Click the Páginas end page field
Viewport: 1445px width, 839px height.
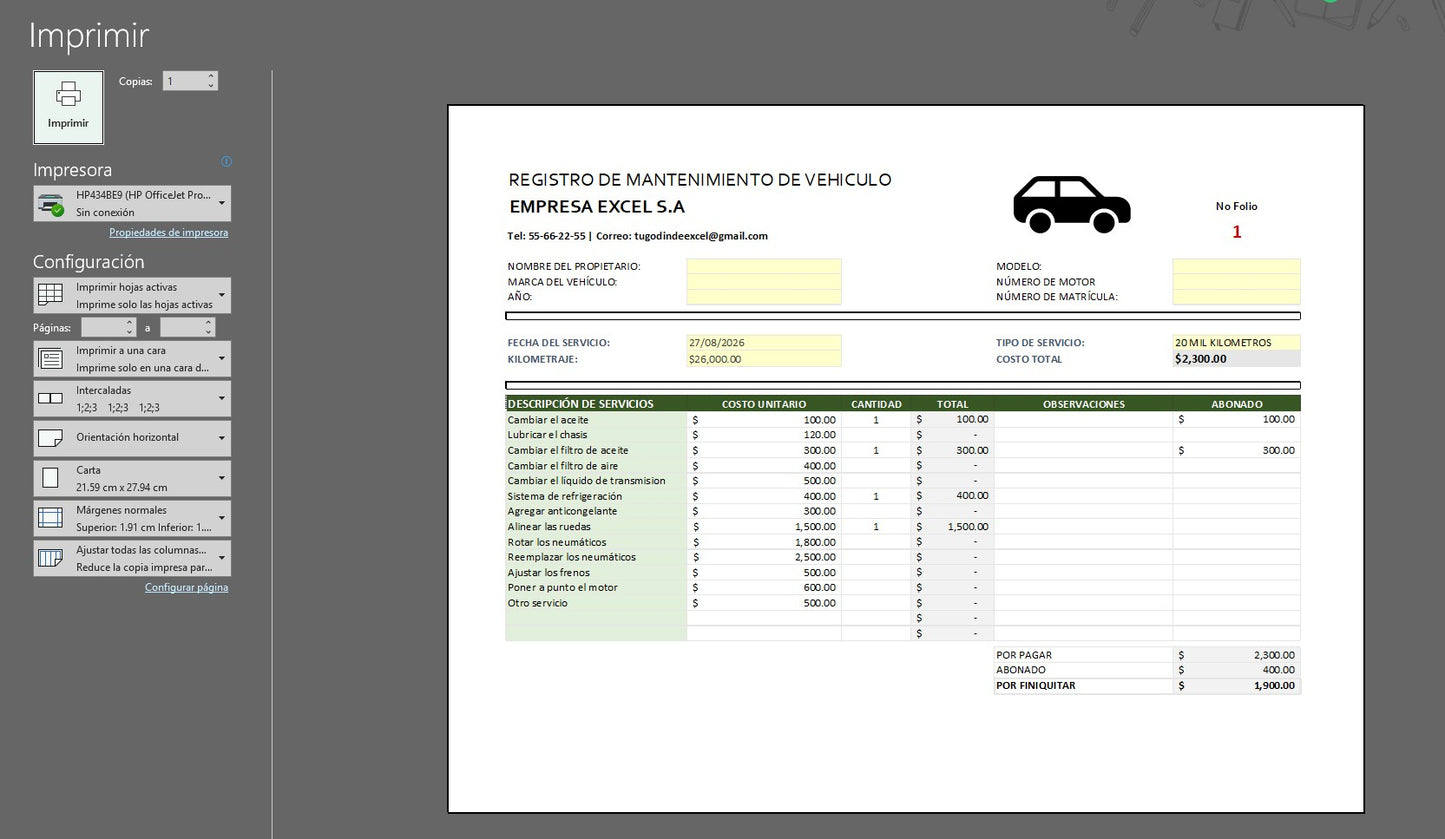click(x=181, y=327)
